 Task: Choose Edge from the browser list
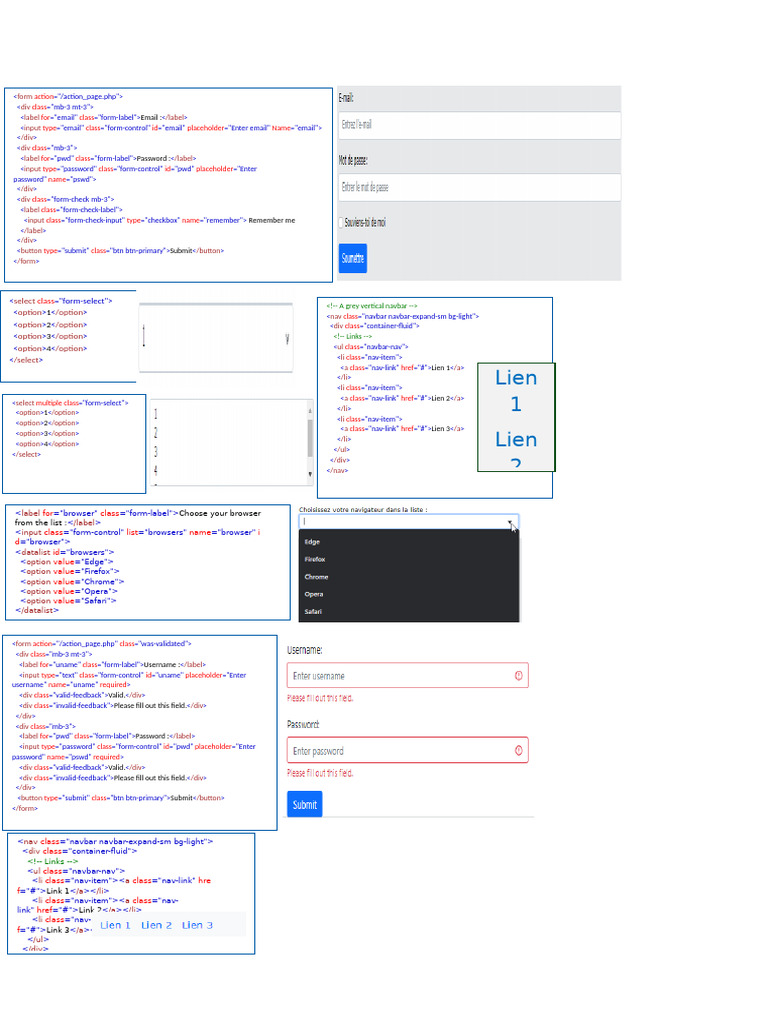312,542
